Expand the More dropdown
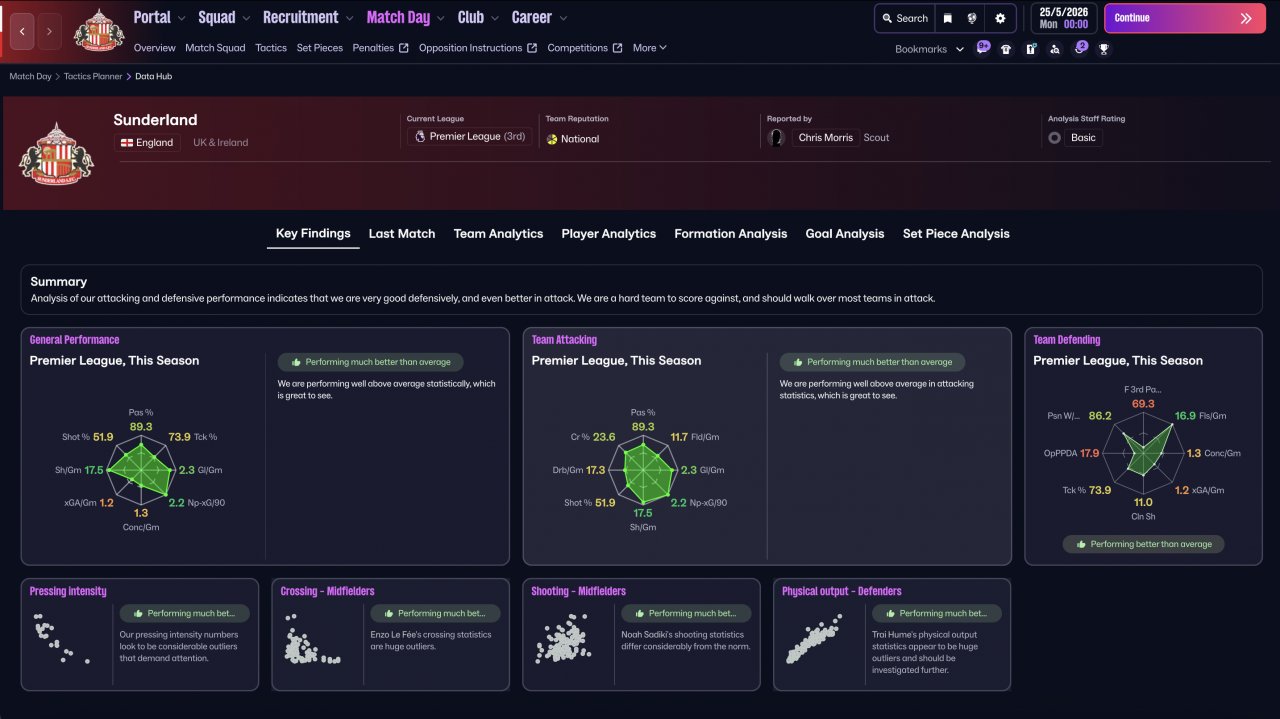 coord(650,48)
